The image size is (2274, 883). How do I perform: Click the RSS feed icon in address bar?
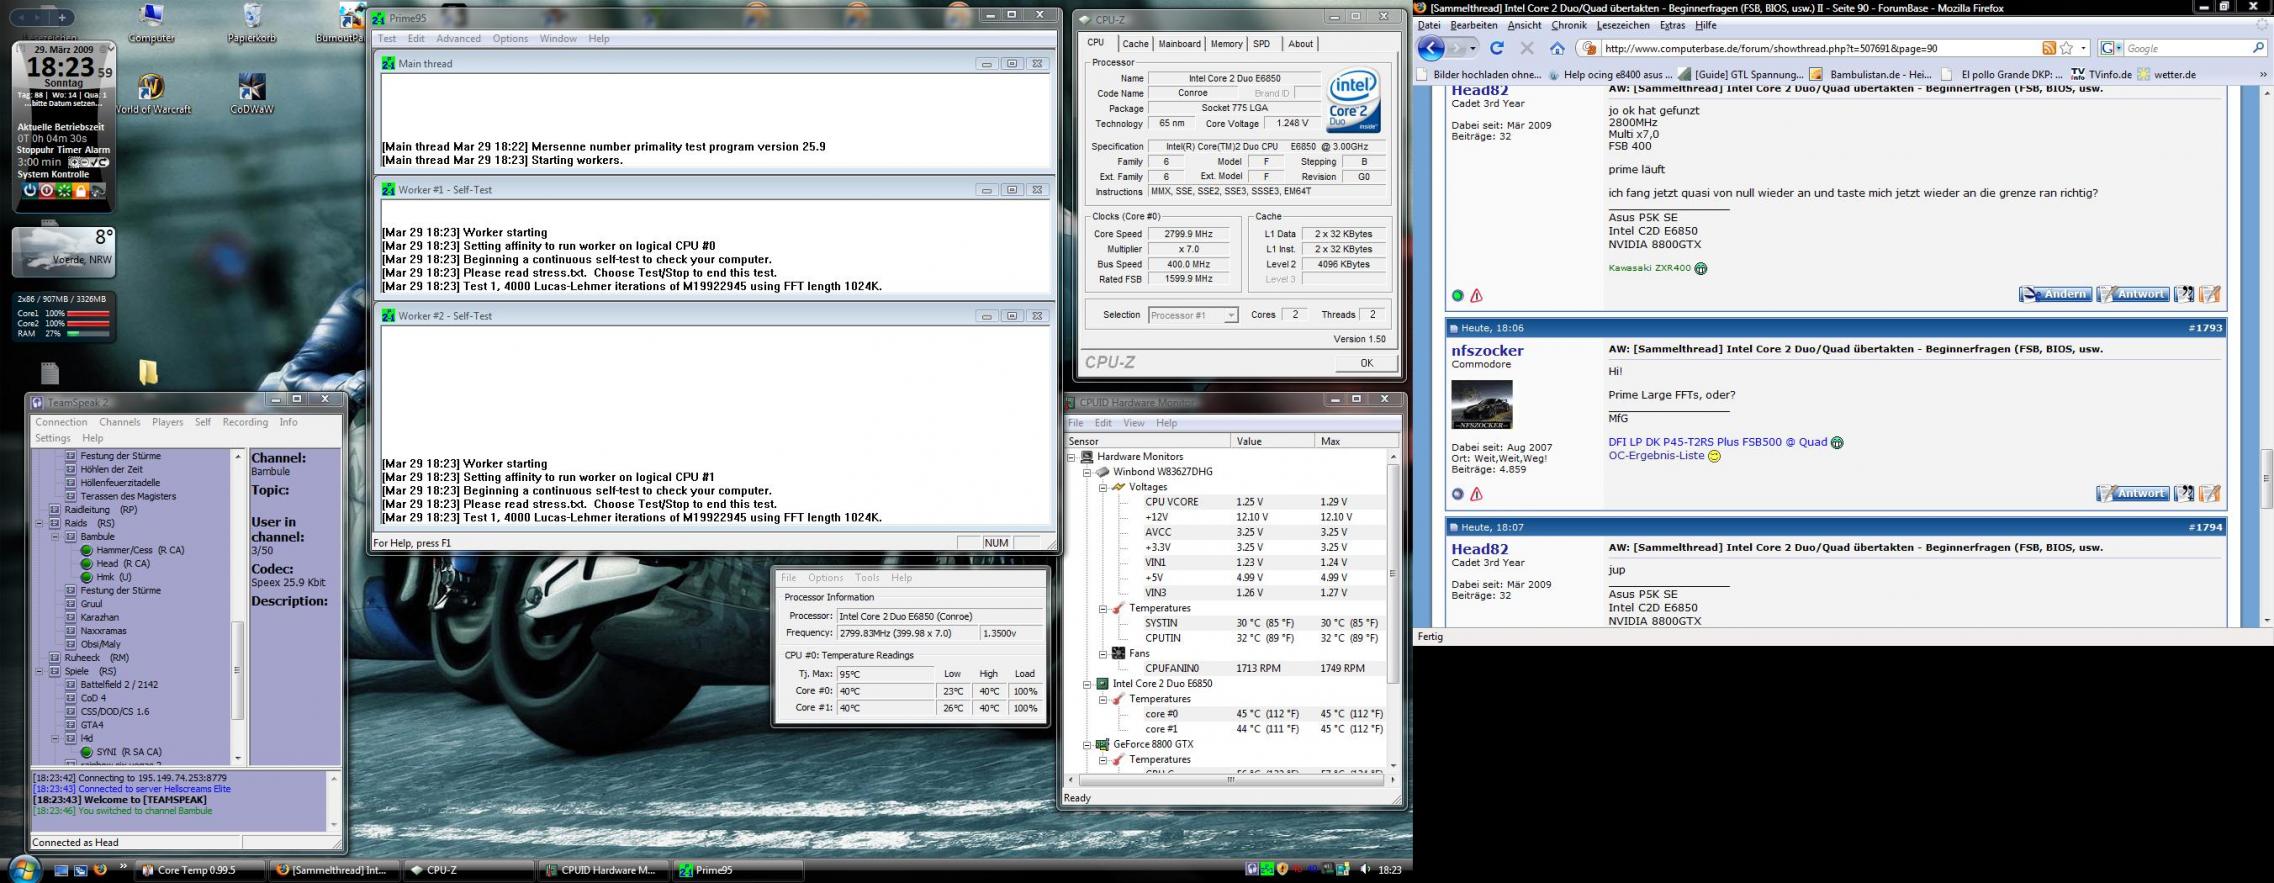tap(2048, 48)
